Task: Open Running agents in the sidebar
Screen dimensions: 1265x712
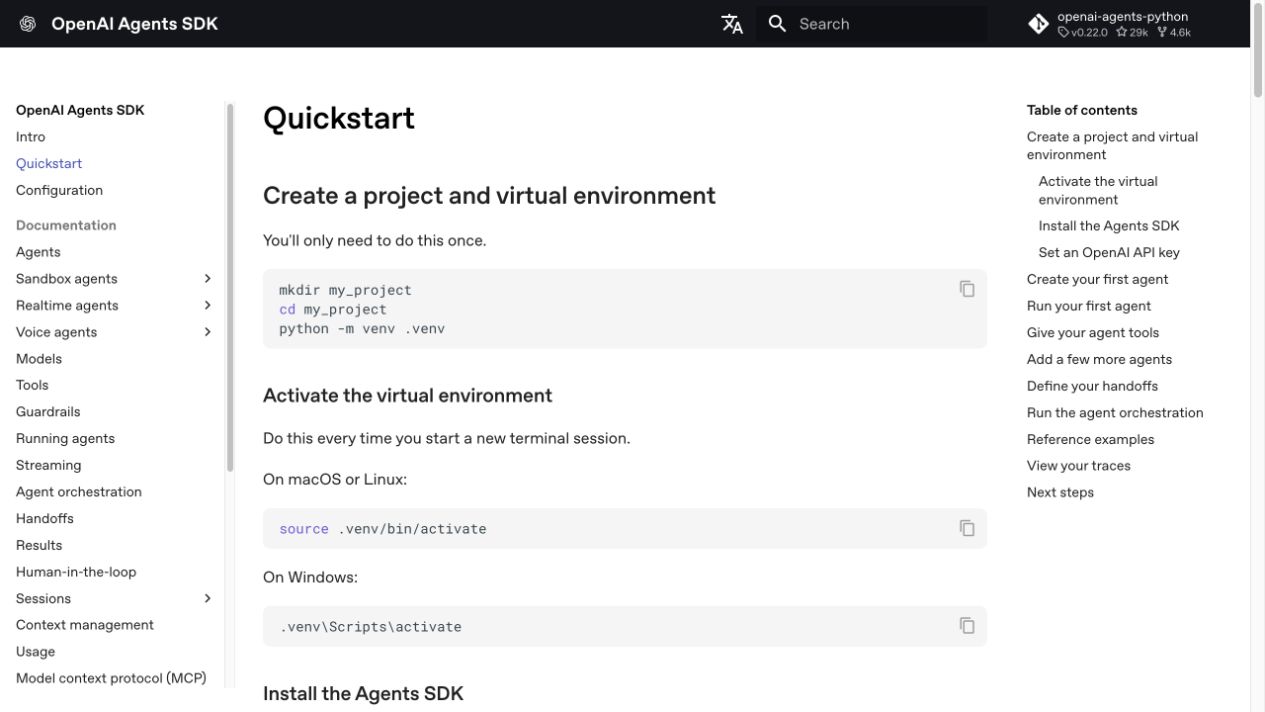Action: tap(65, 438)
